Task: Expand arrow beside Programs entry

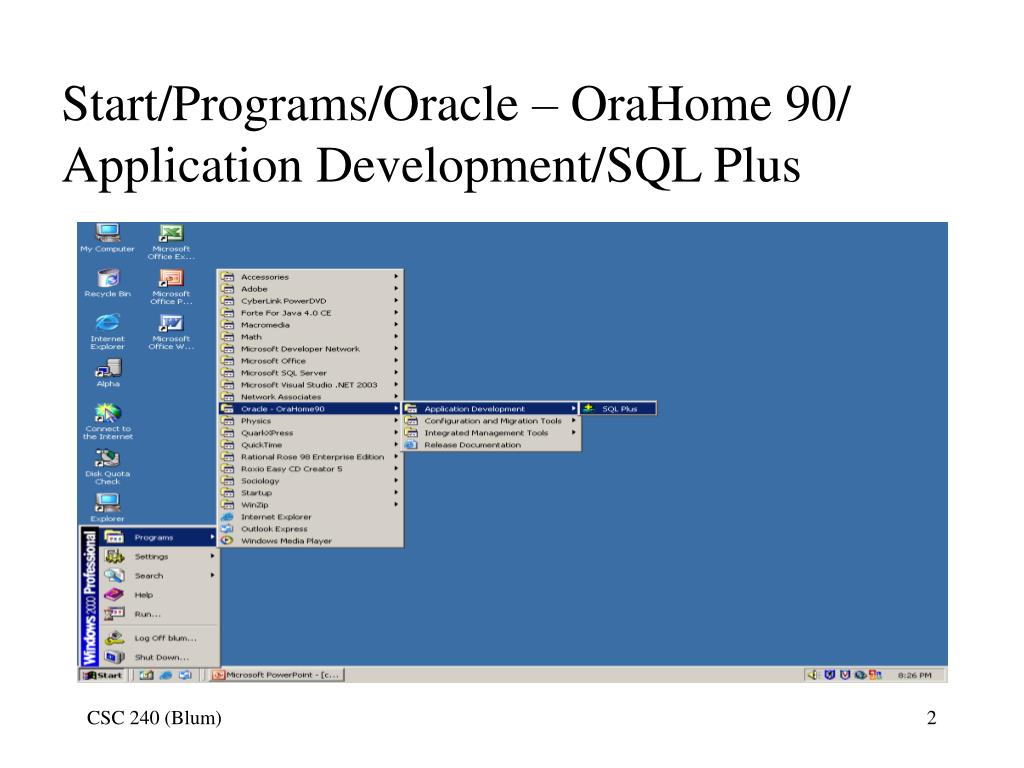Action: coord(212,537)
